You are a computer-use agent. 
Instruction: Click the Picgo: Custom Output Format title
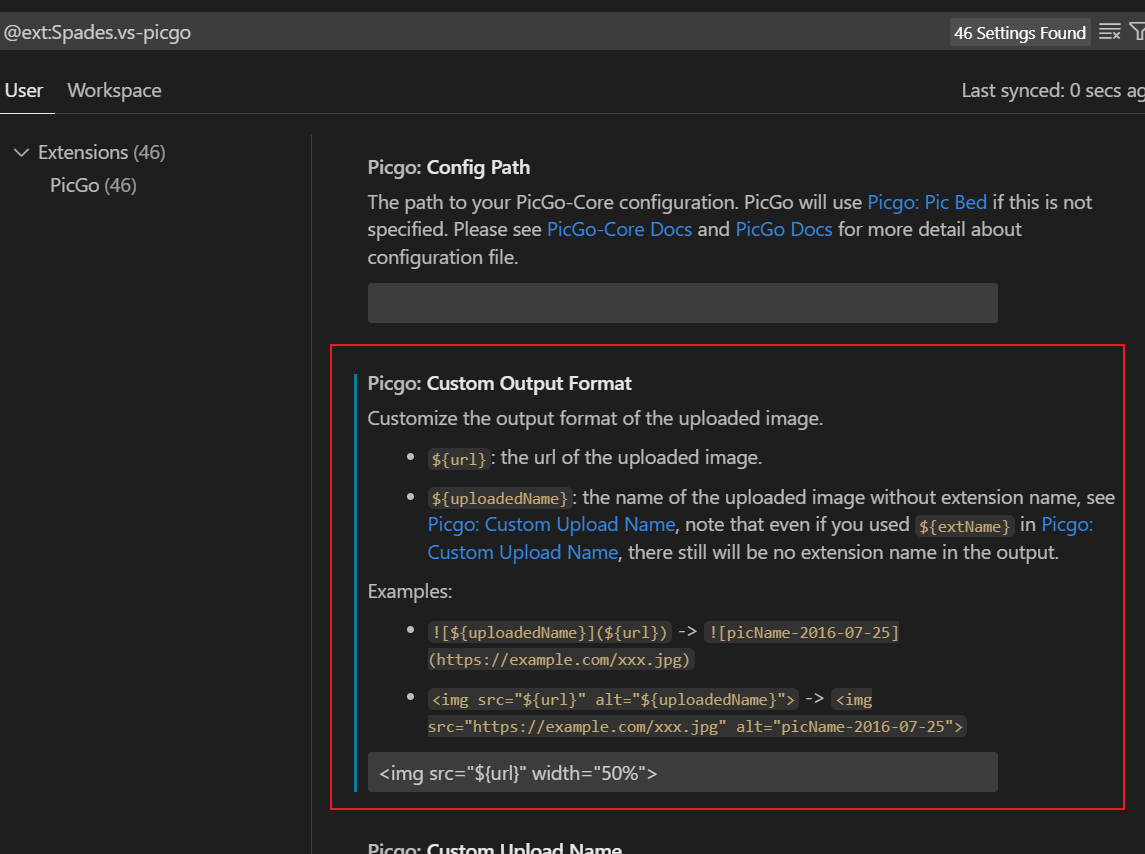(x=499, y=384)
